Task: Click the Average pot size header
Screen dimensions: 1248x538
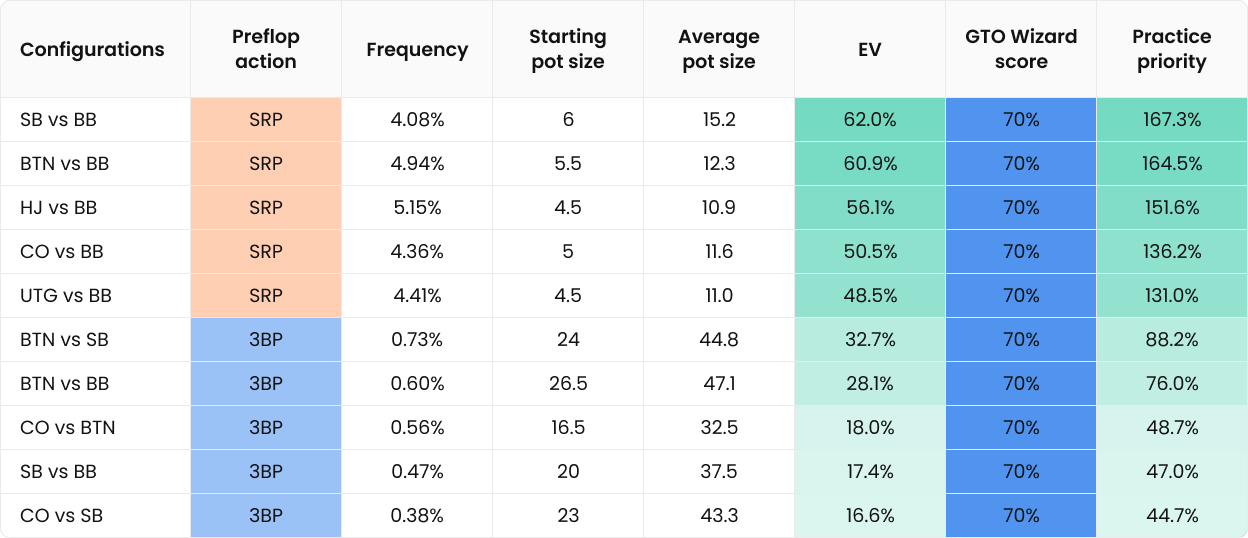Action: point(718,49)
